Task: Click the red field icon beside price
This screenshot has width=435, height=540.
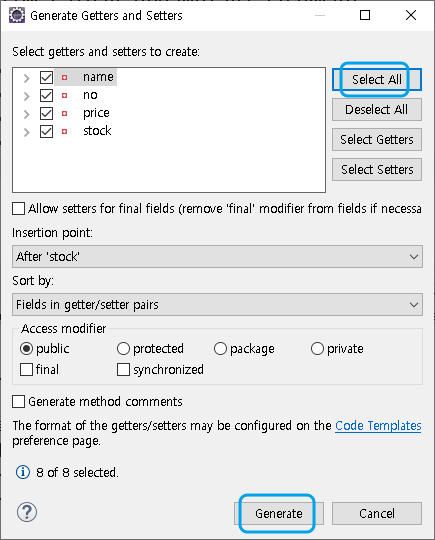Action: coord(64,113)
